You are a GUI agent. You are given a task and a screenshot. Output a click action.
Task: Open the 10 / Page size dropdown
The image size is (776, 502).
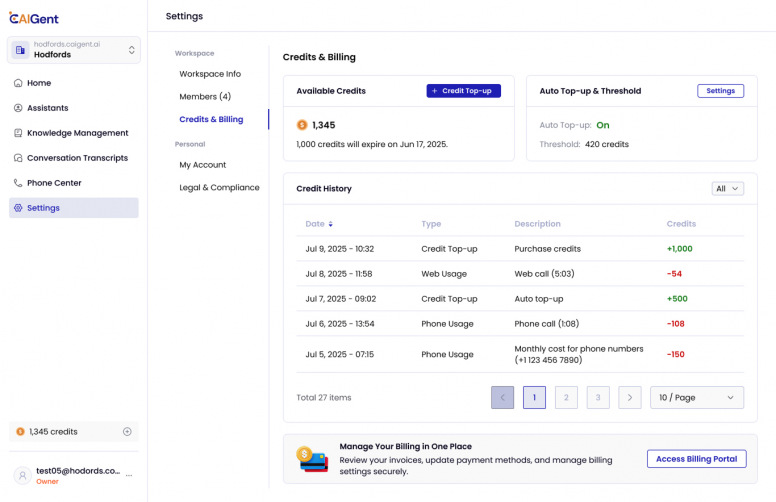[696, 398]
